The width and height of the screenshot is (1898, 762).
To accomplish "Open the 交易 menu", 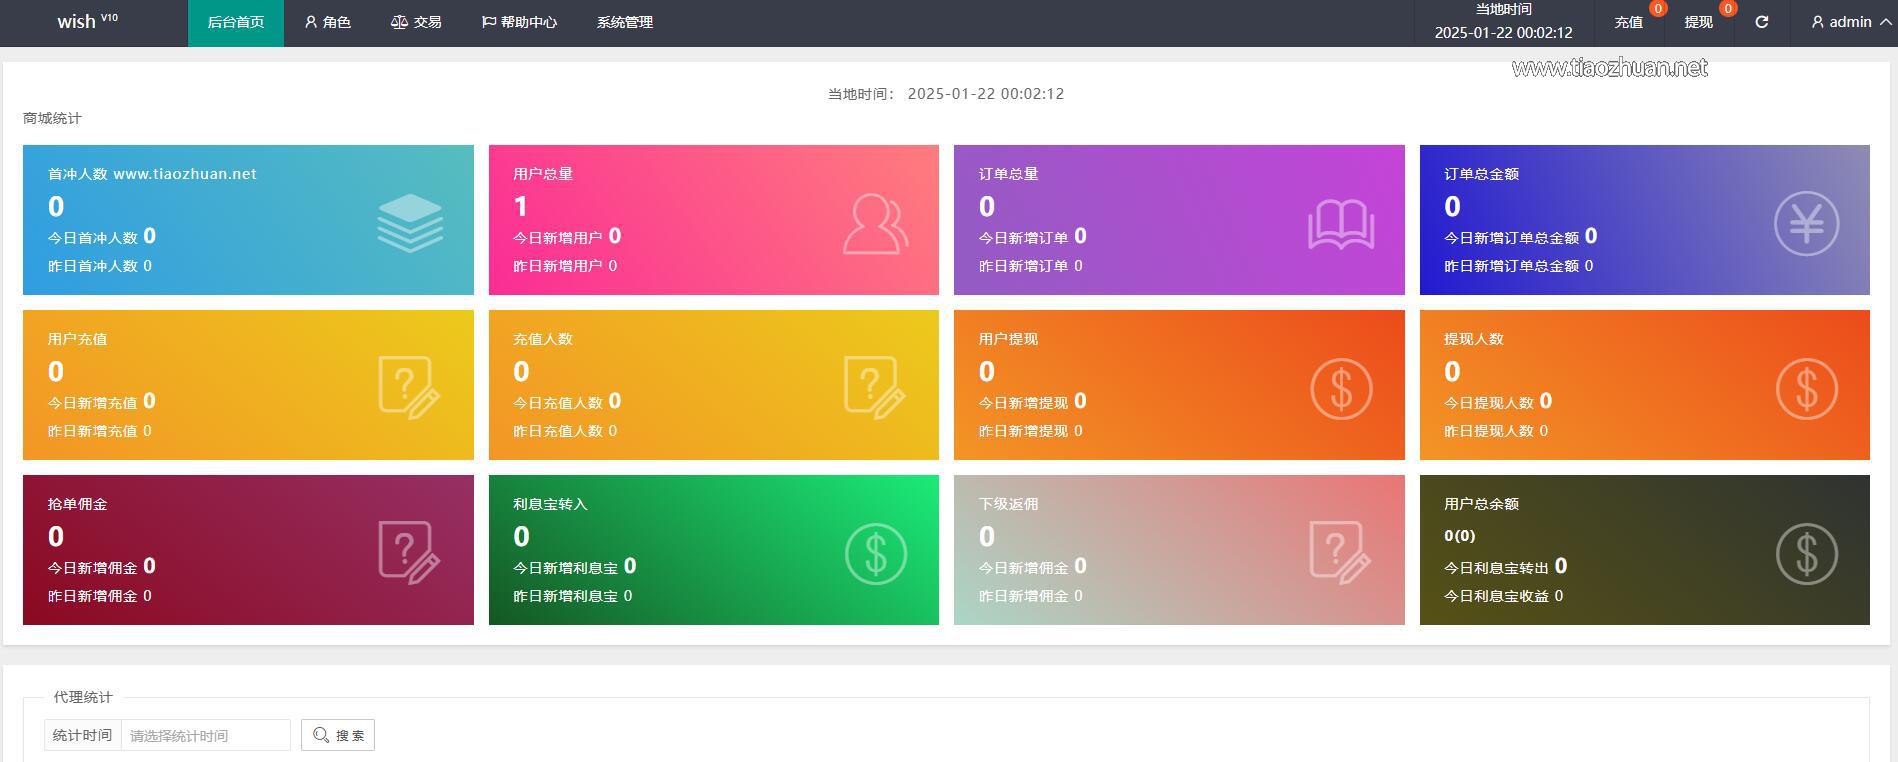I will 416,22.
